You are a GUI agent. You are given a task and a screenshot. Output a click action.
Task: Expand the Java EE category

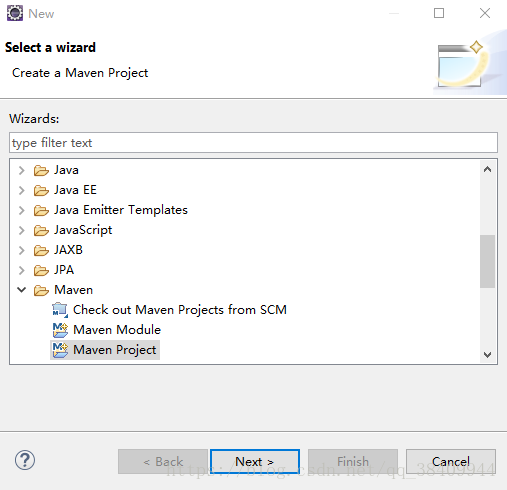22,190
